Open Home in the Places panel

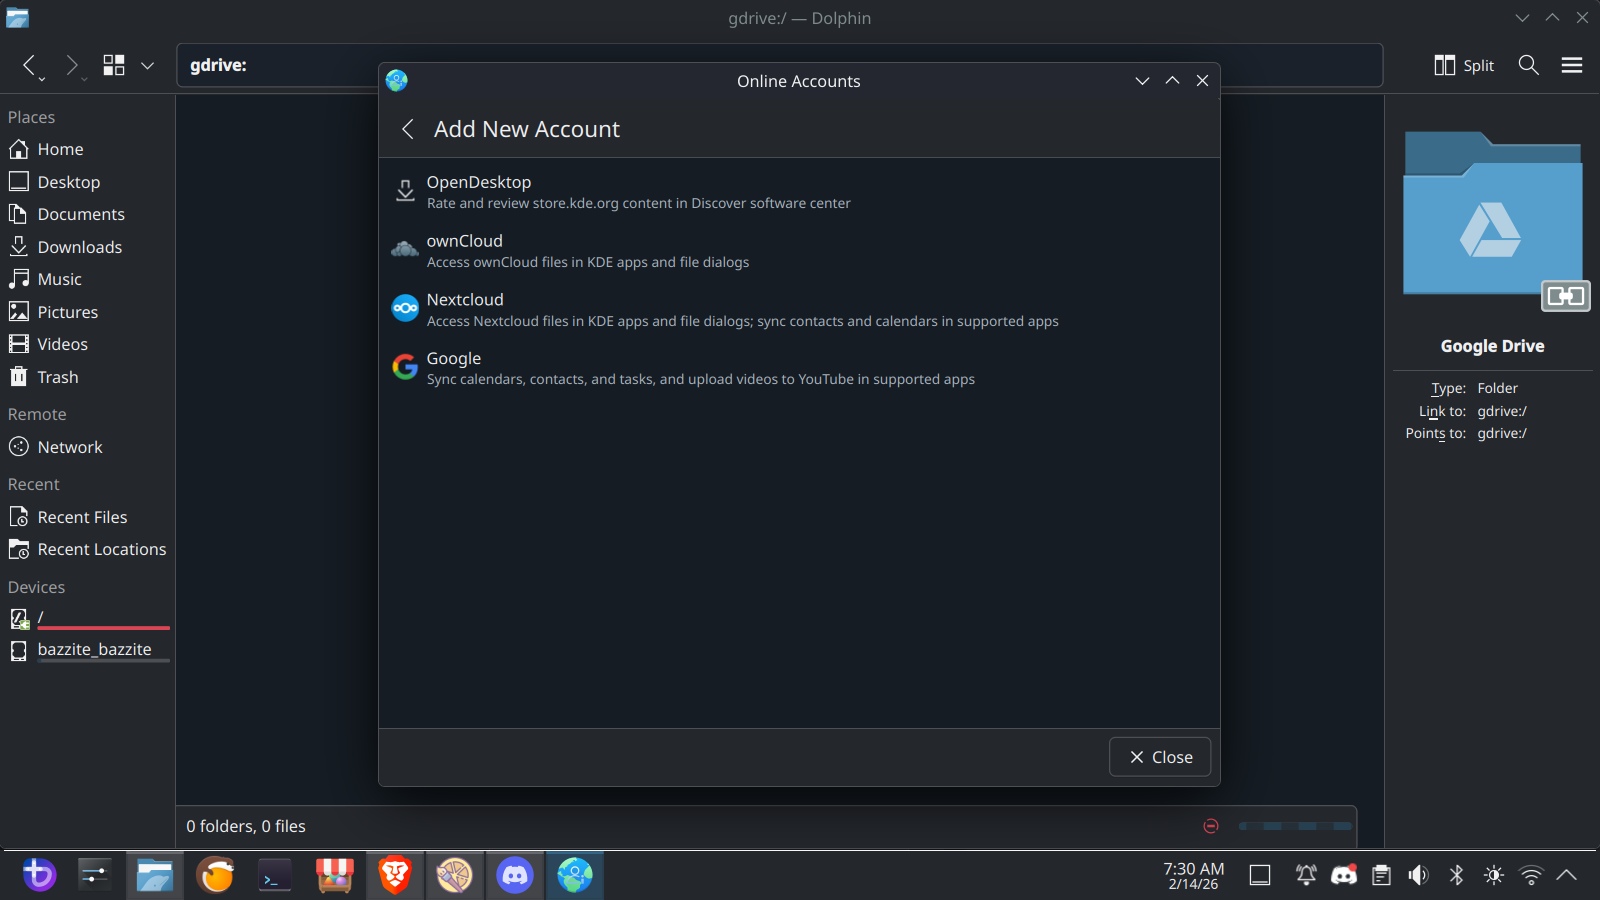(87, 149)
